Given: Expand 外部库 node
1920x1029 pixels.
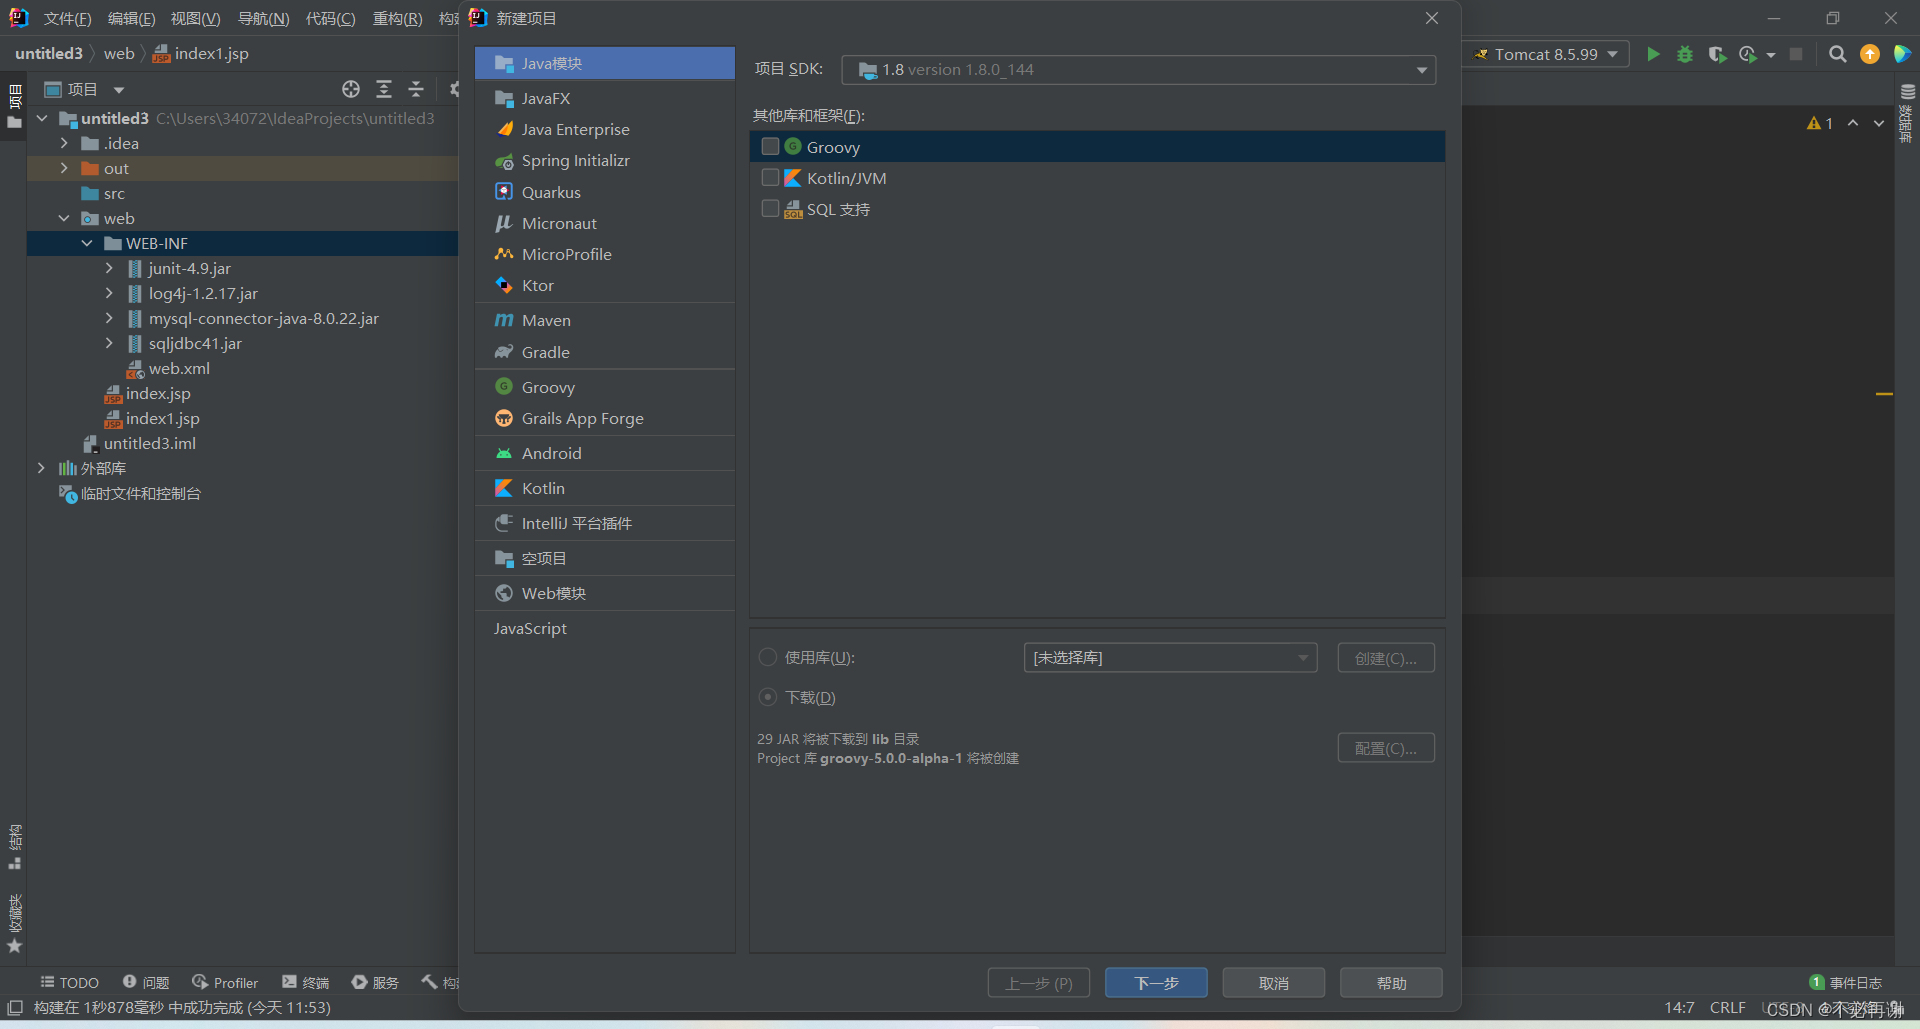Looking at the screenshot, I should click(x=41, y=468).
